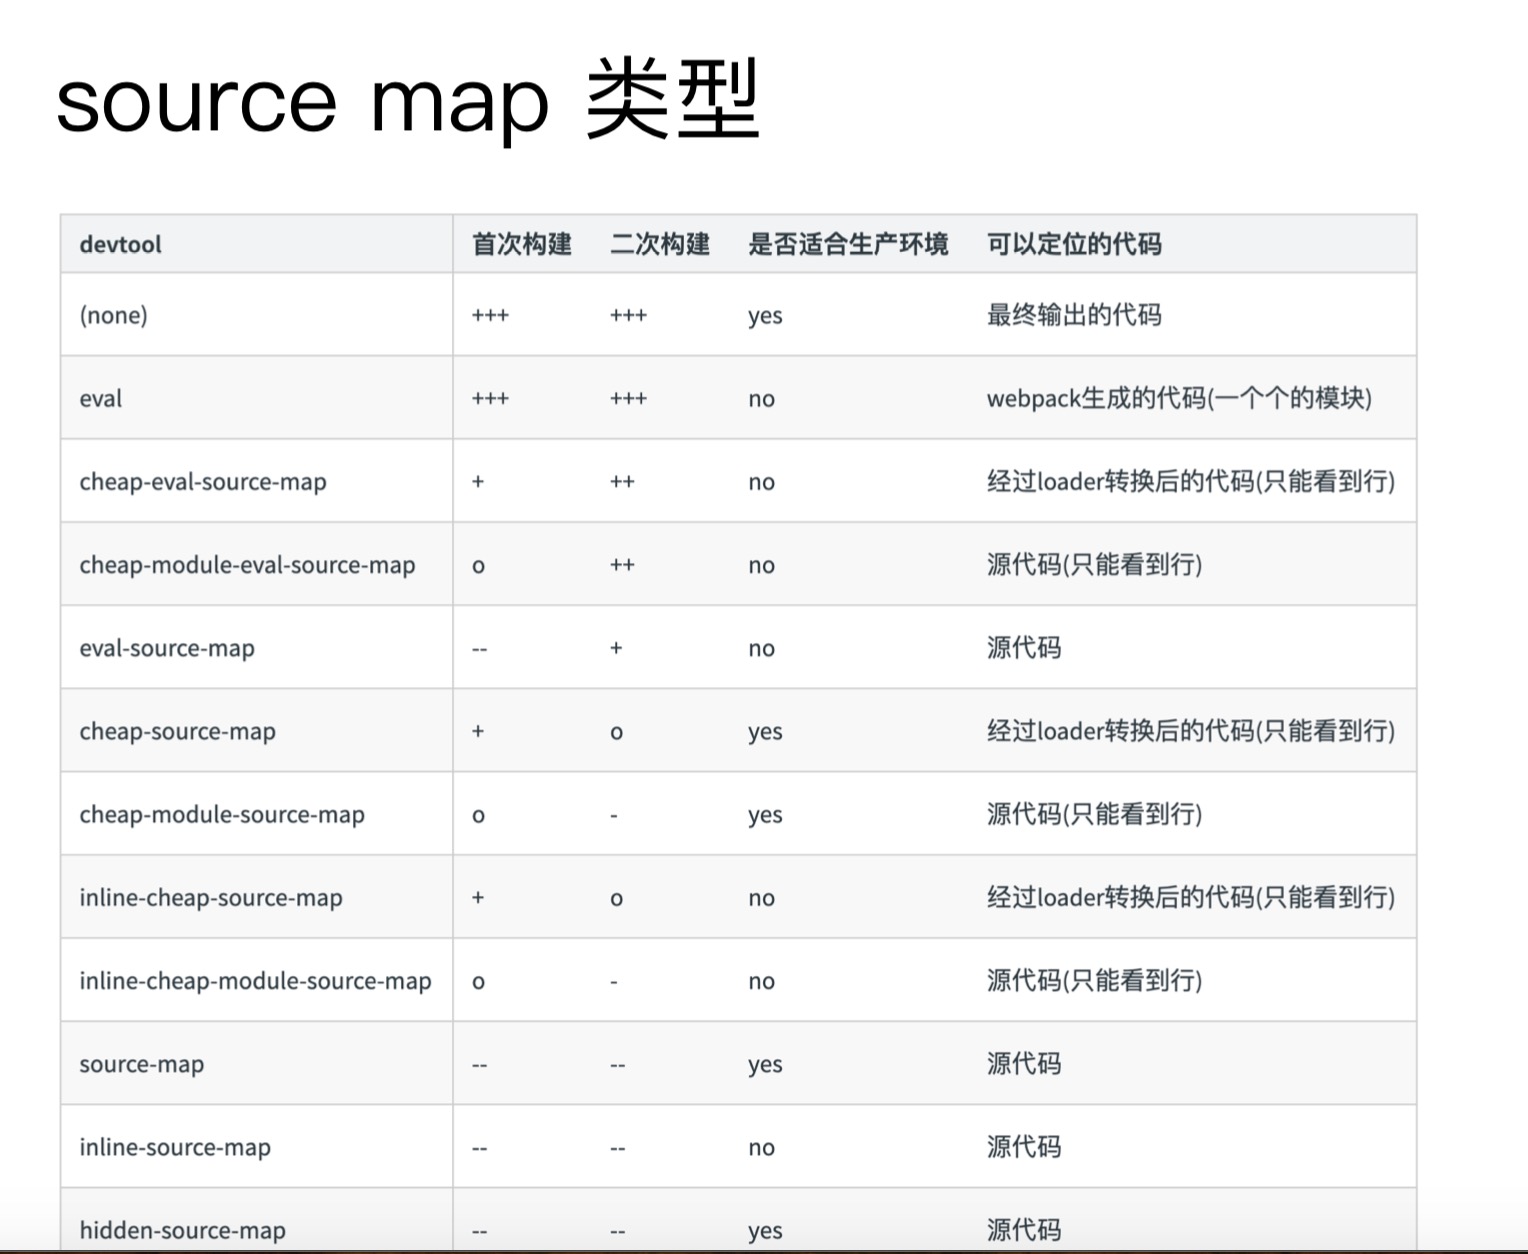Click 'yes' in the (none) row
Screen dimensions: 1528x1254
tap(765, 316)
